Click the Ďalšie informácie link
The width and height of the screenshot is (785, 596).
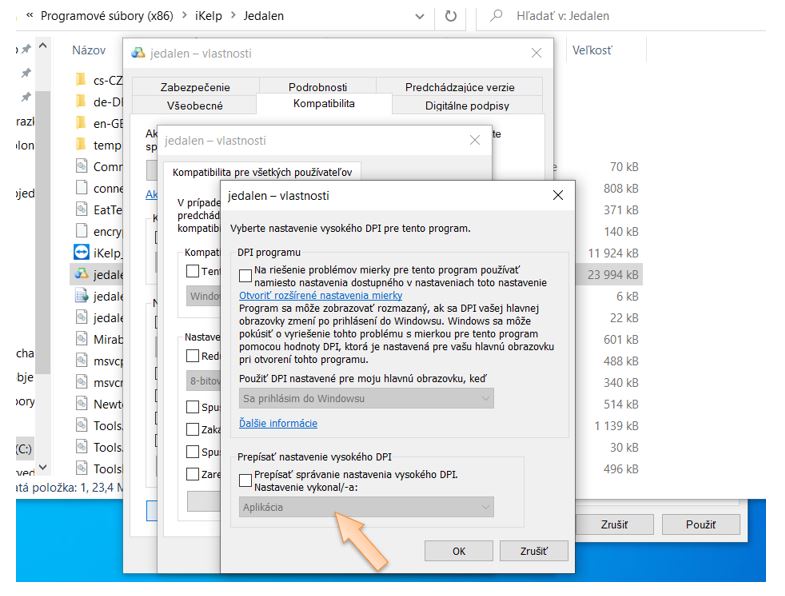point(277,423)
